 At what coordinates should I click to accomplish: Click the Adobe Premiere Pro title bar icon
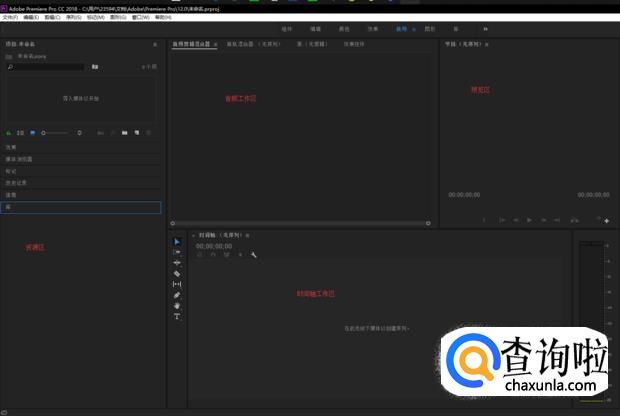(x=4, y=8)
